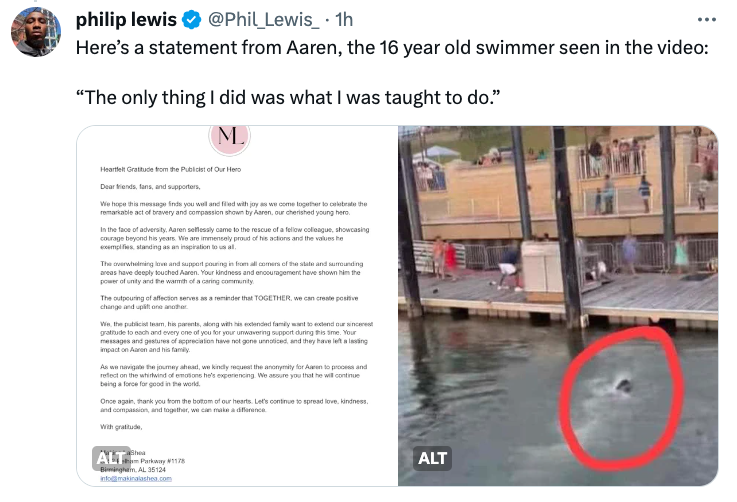Click the Birmingham, AL 35124 address line
This screenshot has height=502, width=737.
coord(133,470)
